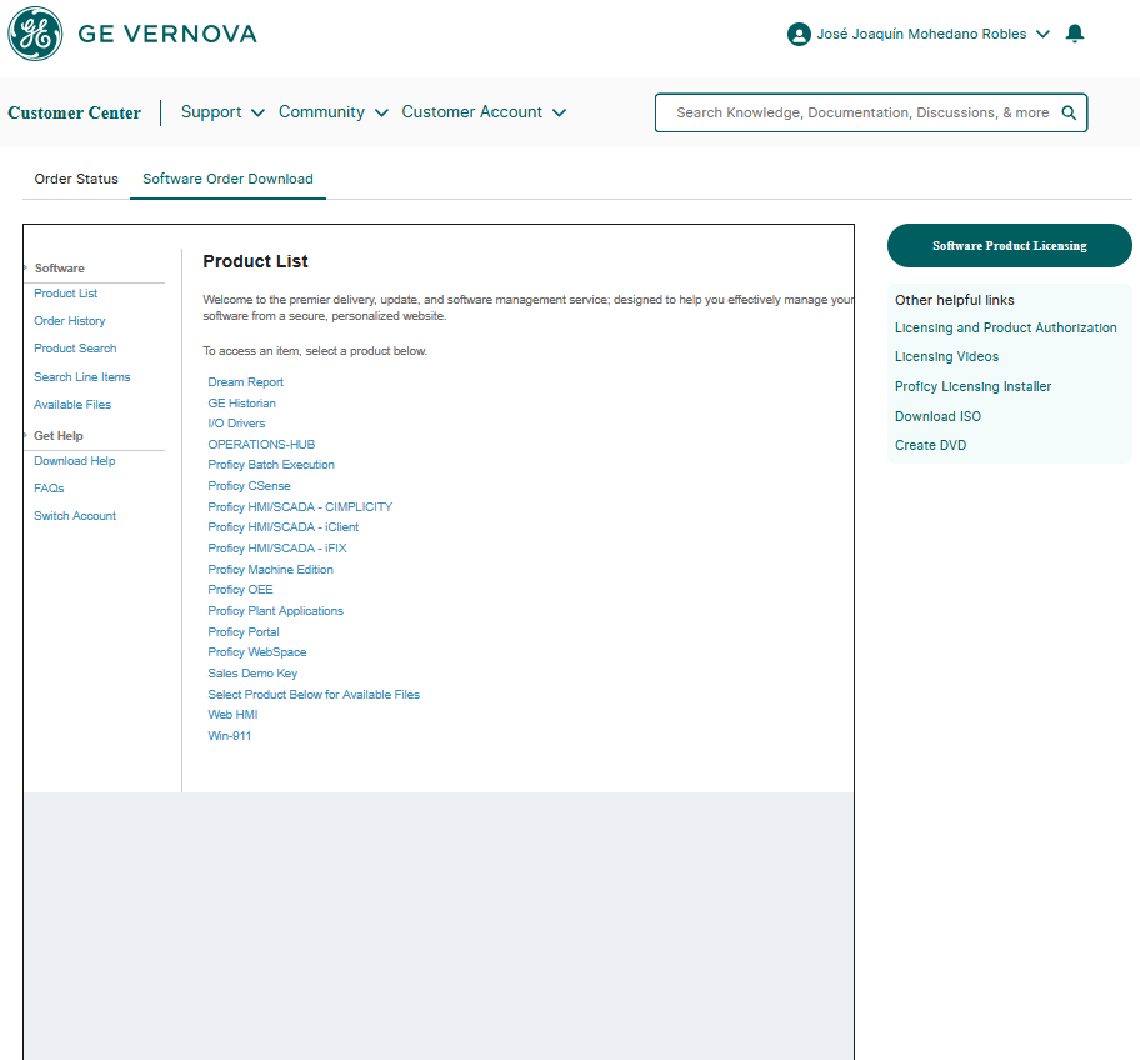Open Licensing and Product Authorization link
Screen dimensions: 1140x1060
(x=1005, y=328)
